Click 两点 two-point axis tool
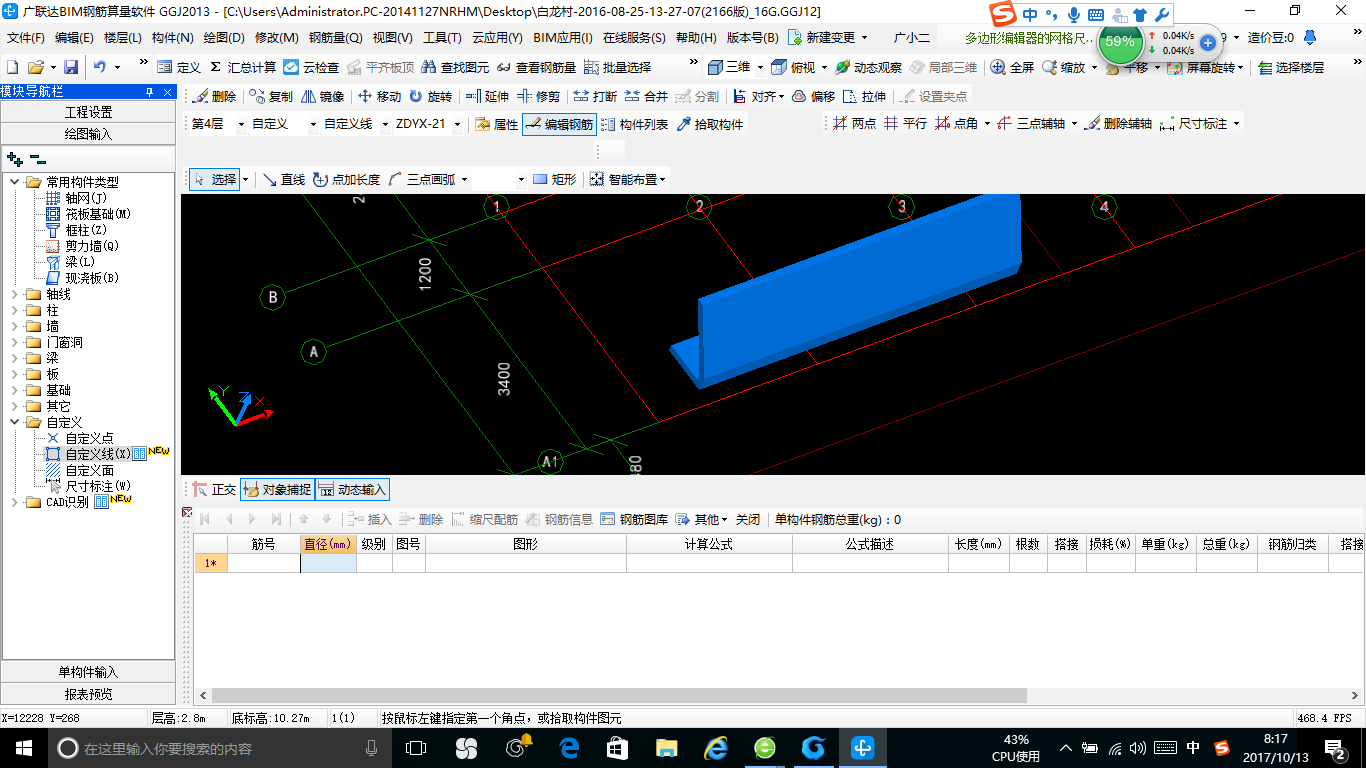The height and width of the screenshot is (768, 1366). click(x=854, y=124)
